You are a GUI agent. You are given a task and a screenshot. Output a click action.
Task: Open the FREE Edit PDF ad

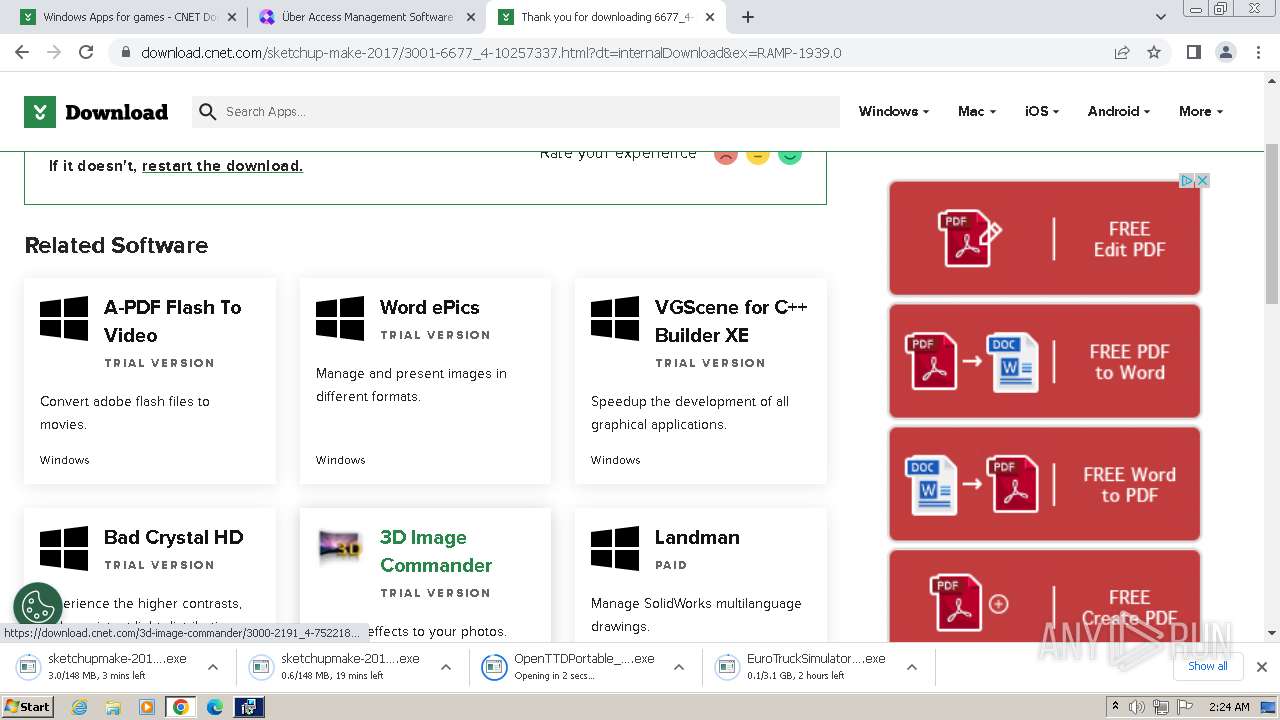[x=1044, y=238]
